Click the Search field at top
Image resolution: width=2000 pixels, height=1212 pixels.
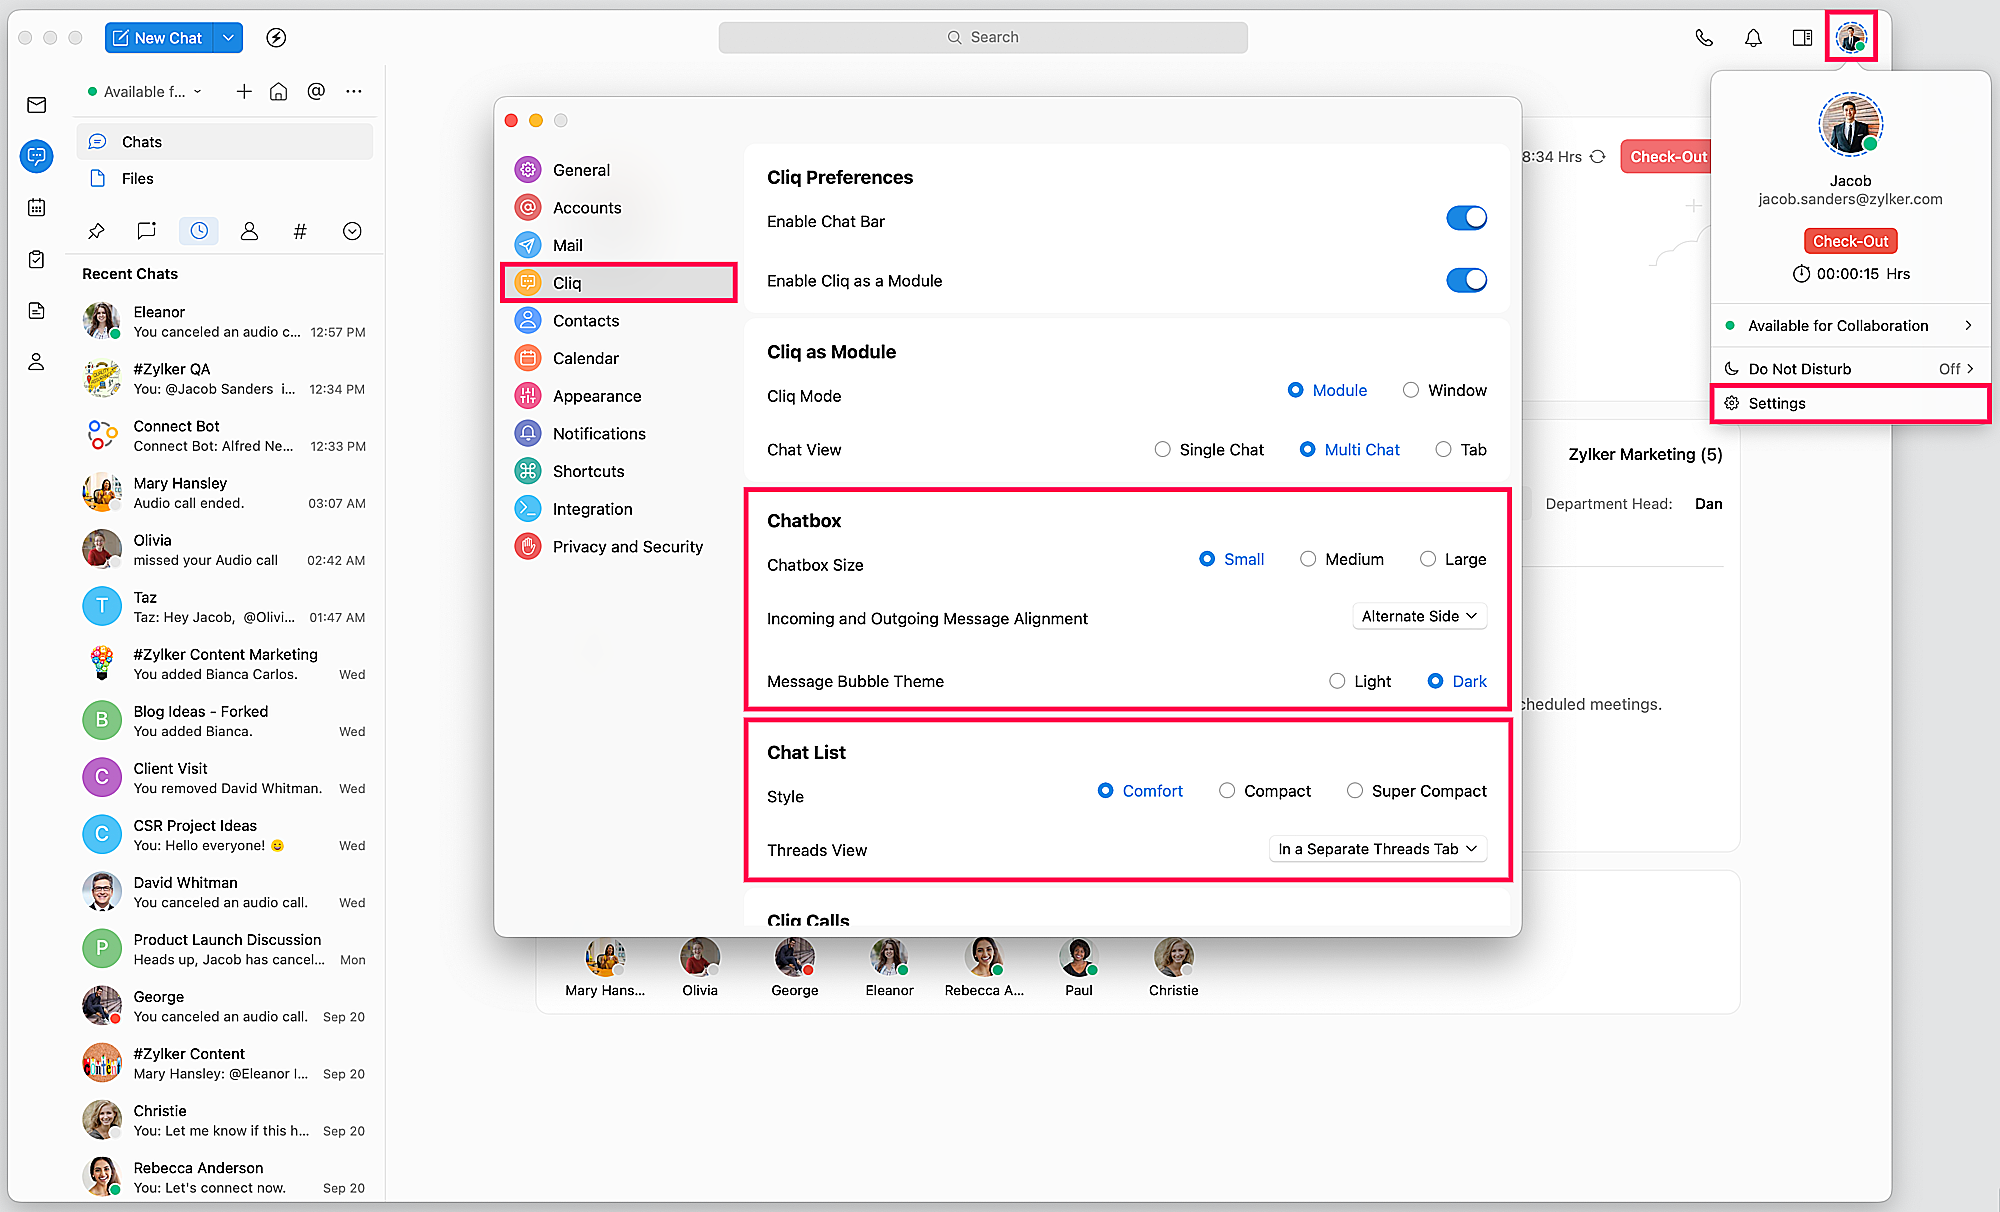pyautogui.click(x=983, y=37)
